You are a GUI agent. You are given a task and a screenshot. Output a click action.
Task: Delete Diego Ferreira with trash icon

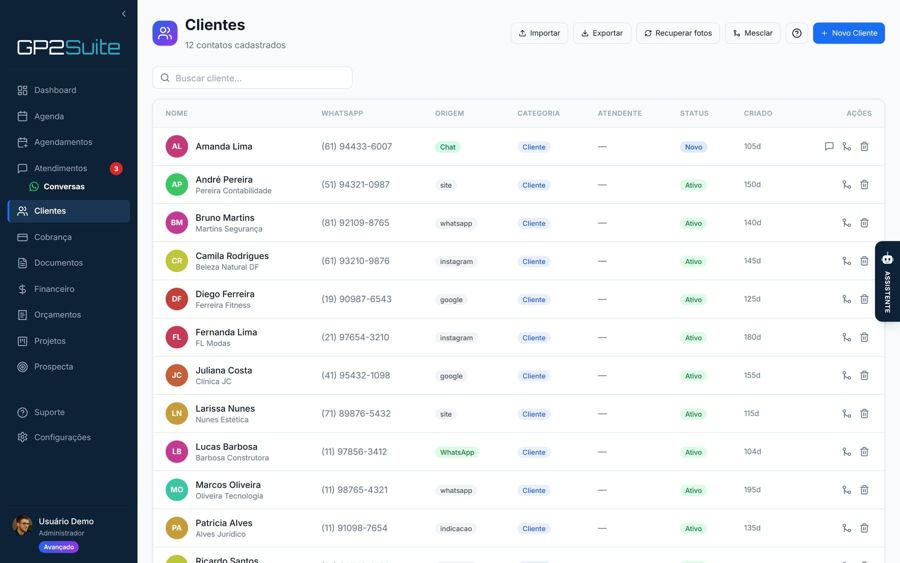pos(864,299)
